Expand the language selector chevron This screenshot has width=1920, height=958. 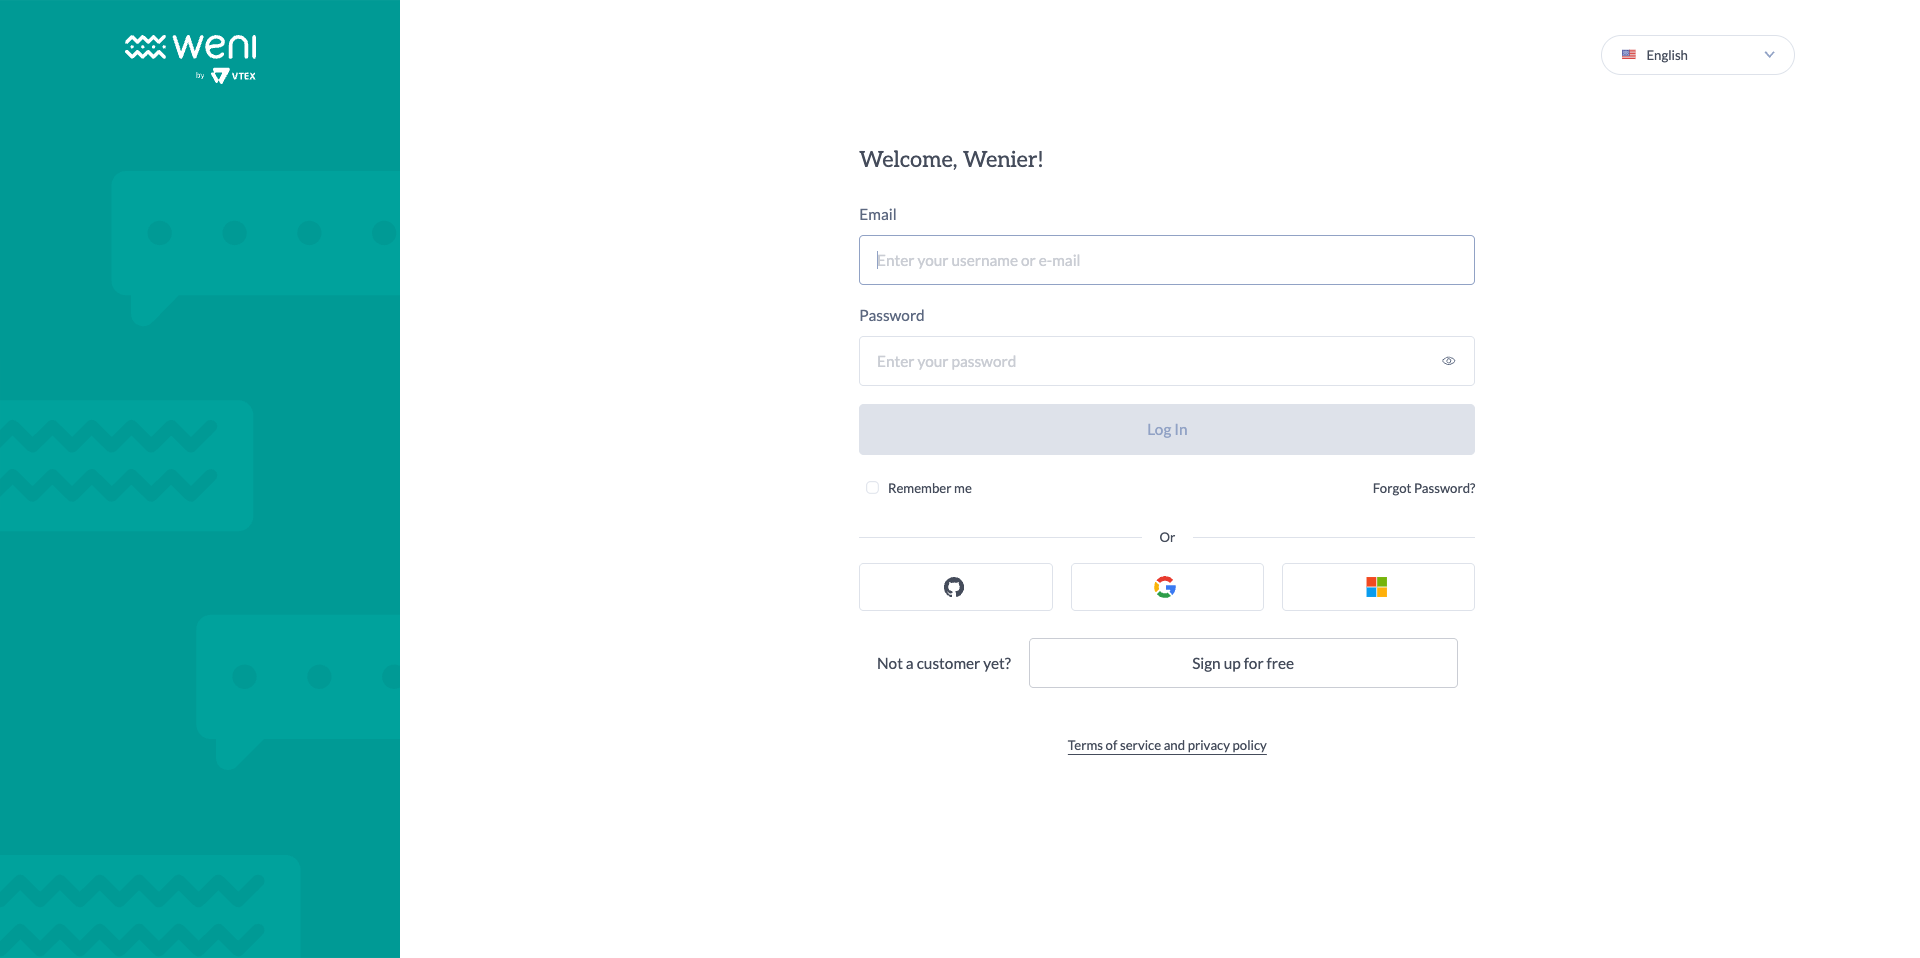1769,55
